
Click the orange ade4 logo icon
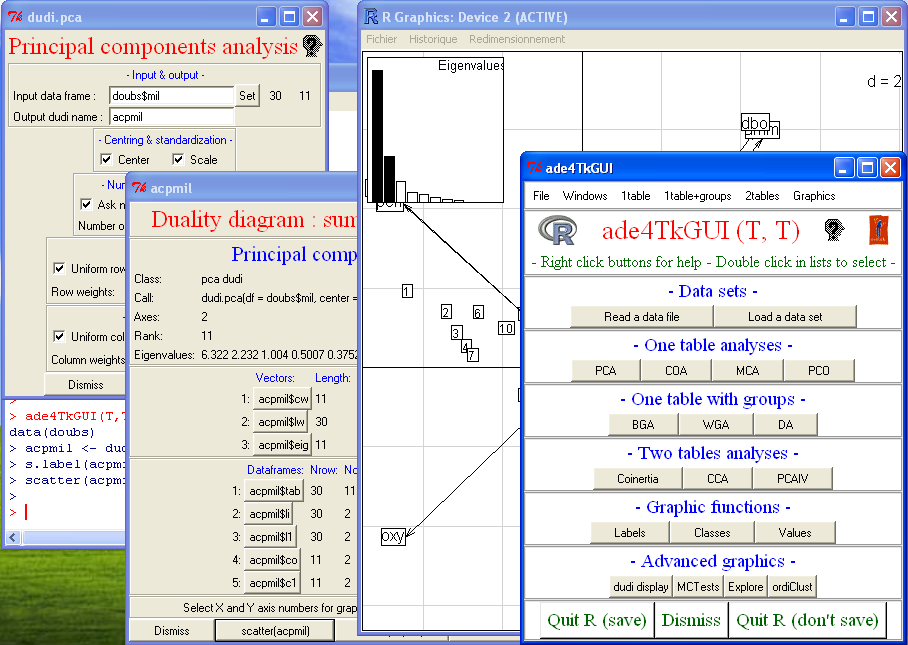878,231
